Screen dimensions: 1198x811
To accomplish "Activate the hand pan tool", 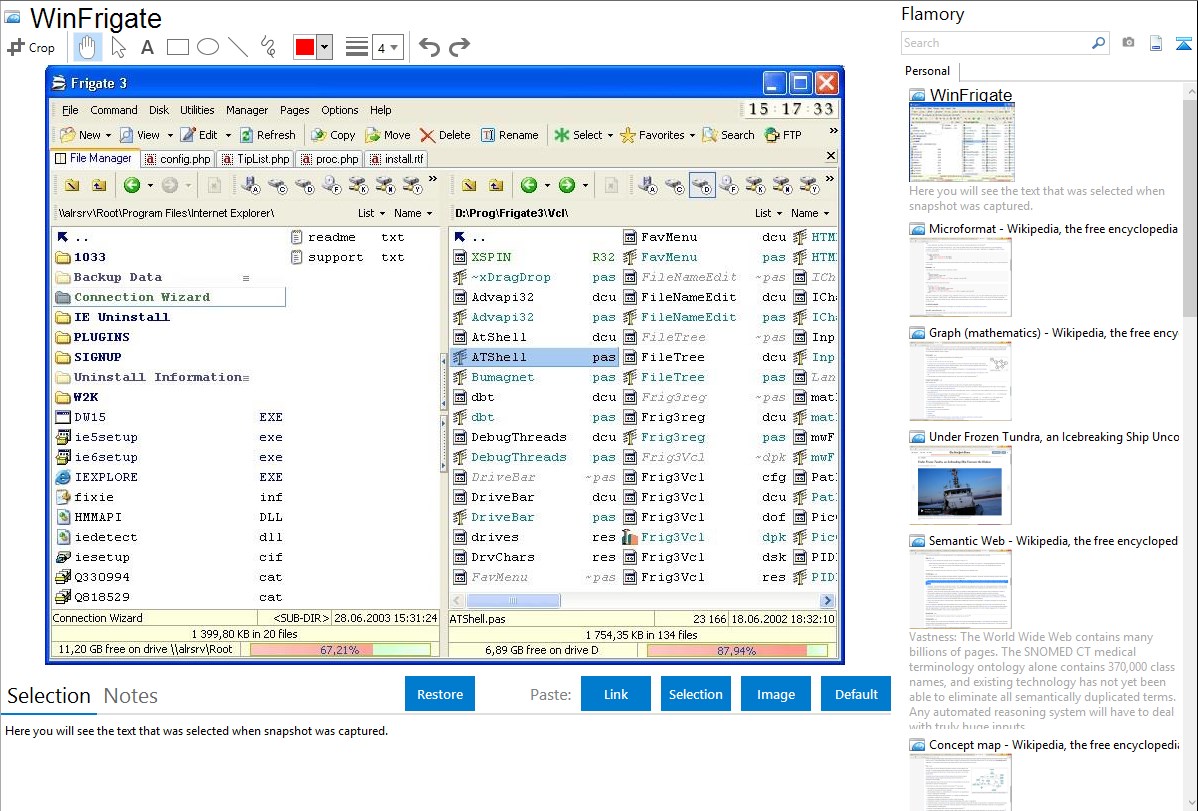I will [x=88, y=47].
